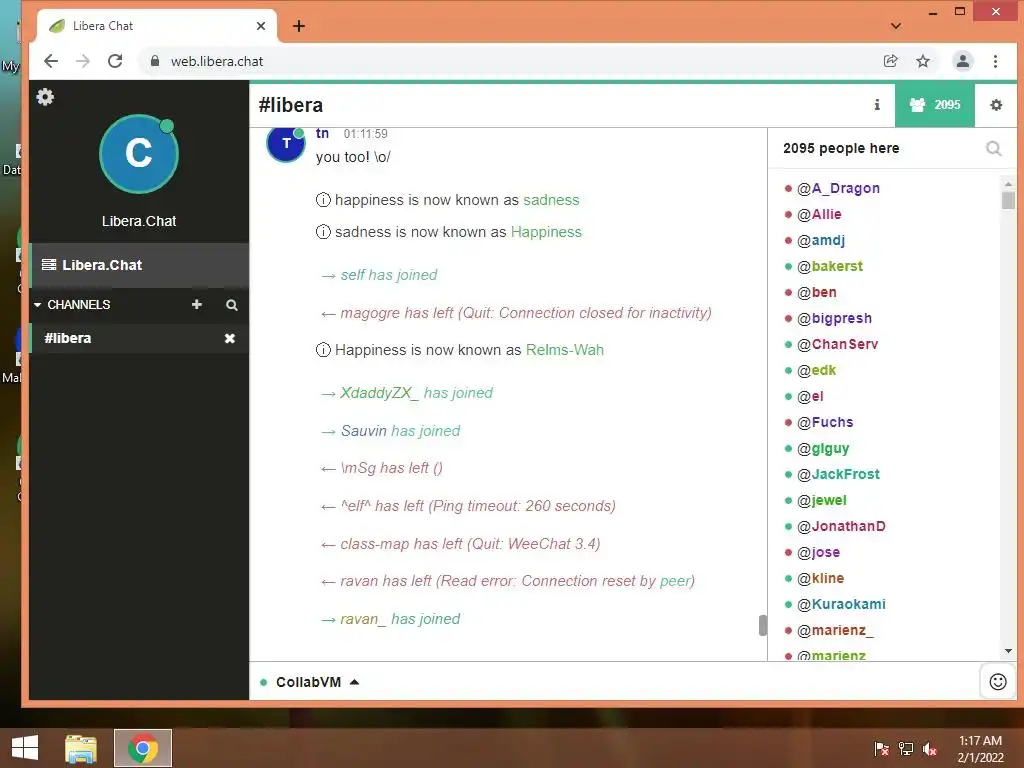This screenshot has height=768, width=1024.
Task: Open the muted volume tray icon
Action: point(930,749)
